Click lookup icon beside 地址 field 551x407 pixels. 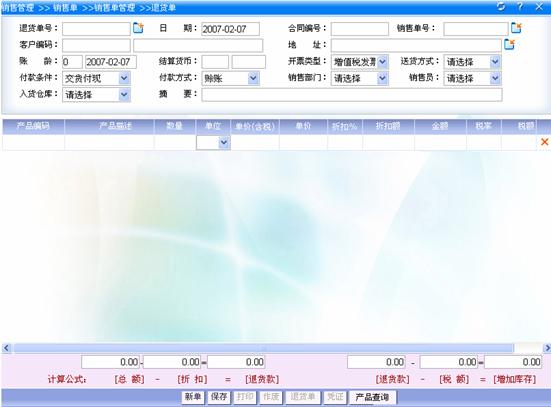pos(509,44)
